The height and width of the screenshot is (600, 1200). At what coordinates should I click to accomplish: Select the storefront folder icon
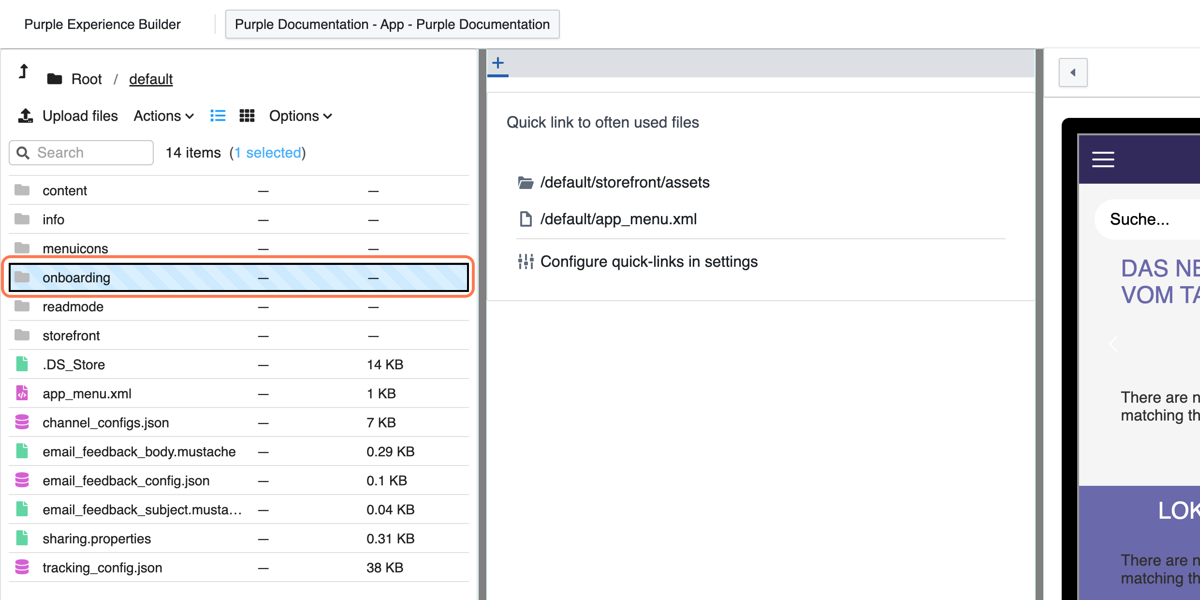click(22, 335)
